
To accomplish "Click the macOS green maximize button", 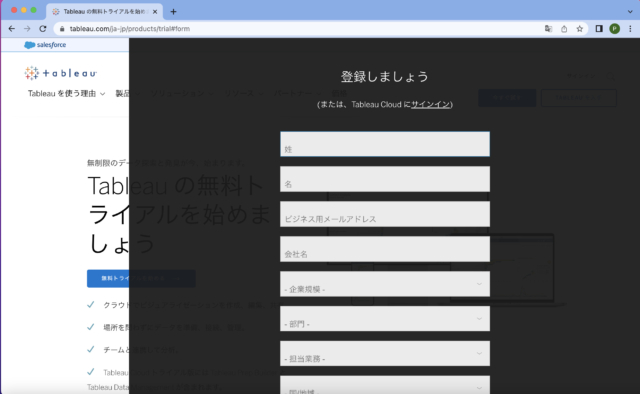I will click(x=33, y=10).
